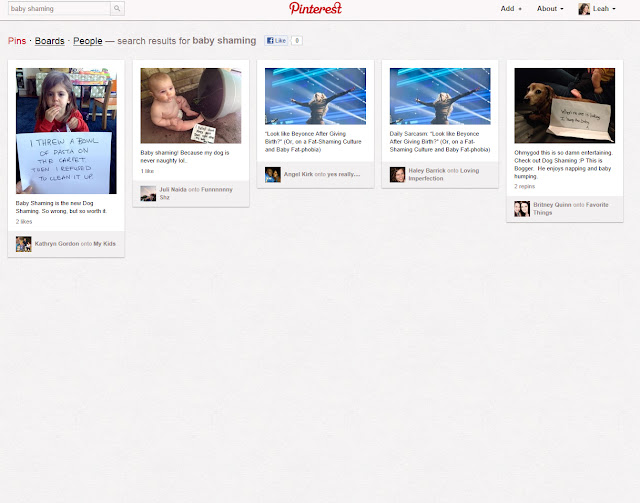Click the search magnifier icon button

coord(117,8)
